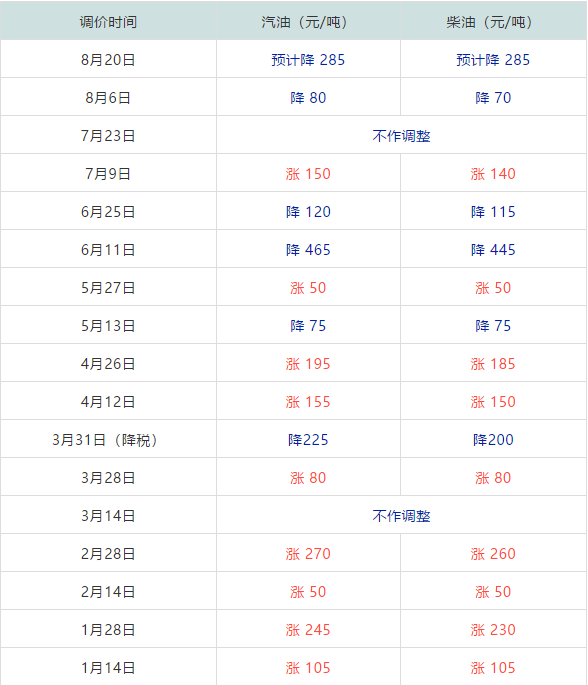
Task: Click gasoline value 降 80 for 8月6日
Action: click(x=308, y=98)
